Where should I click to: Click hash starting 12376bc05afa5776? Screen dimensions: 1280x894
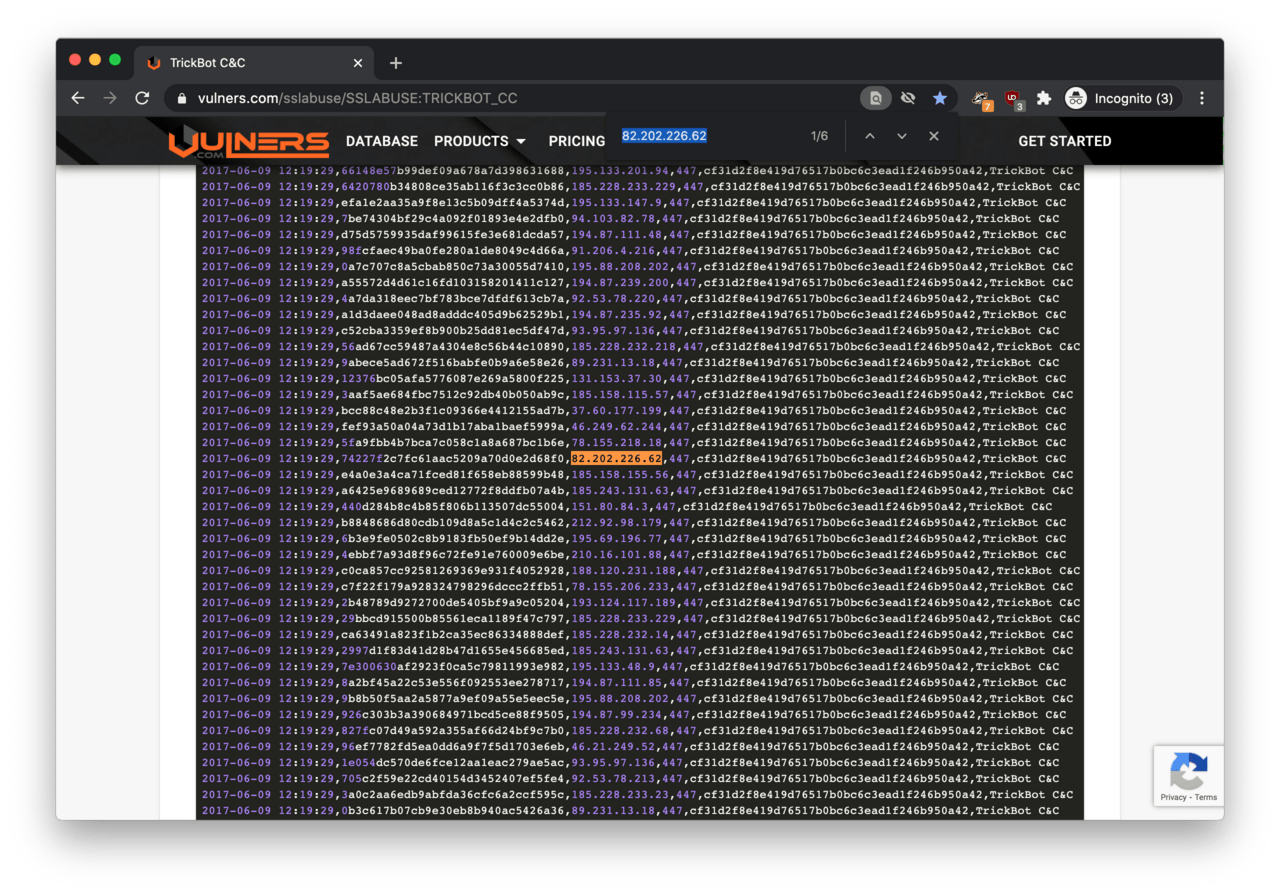454,379
